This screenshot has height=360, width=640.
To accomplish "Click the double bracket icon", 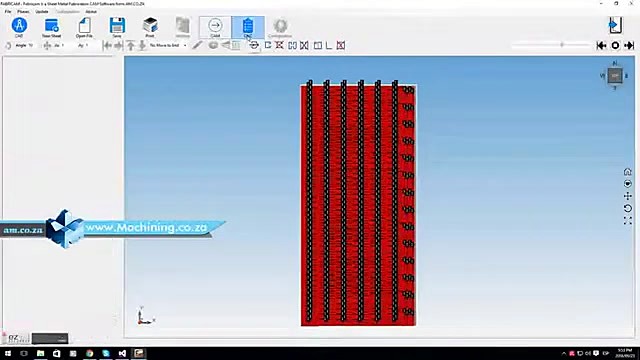I will point(292,45).
